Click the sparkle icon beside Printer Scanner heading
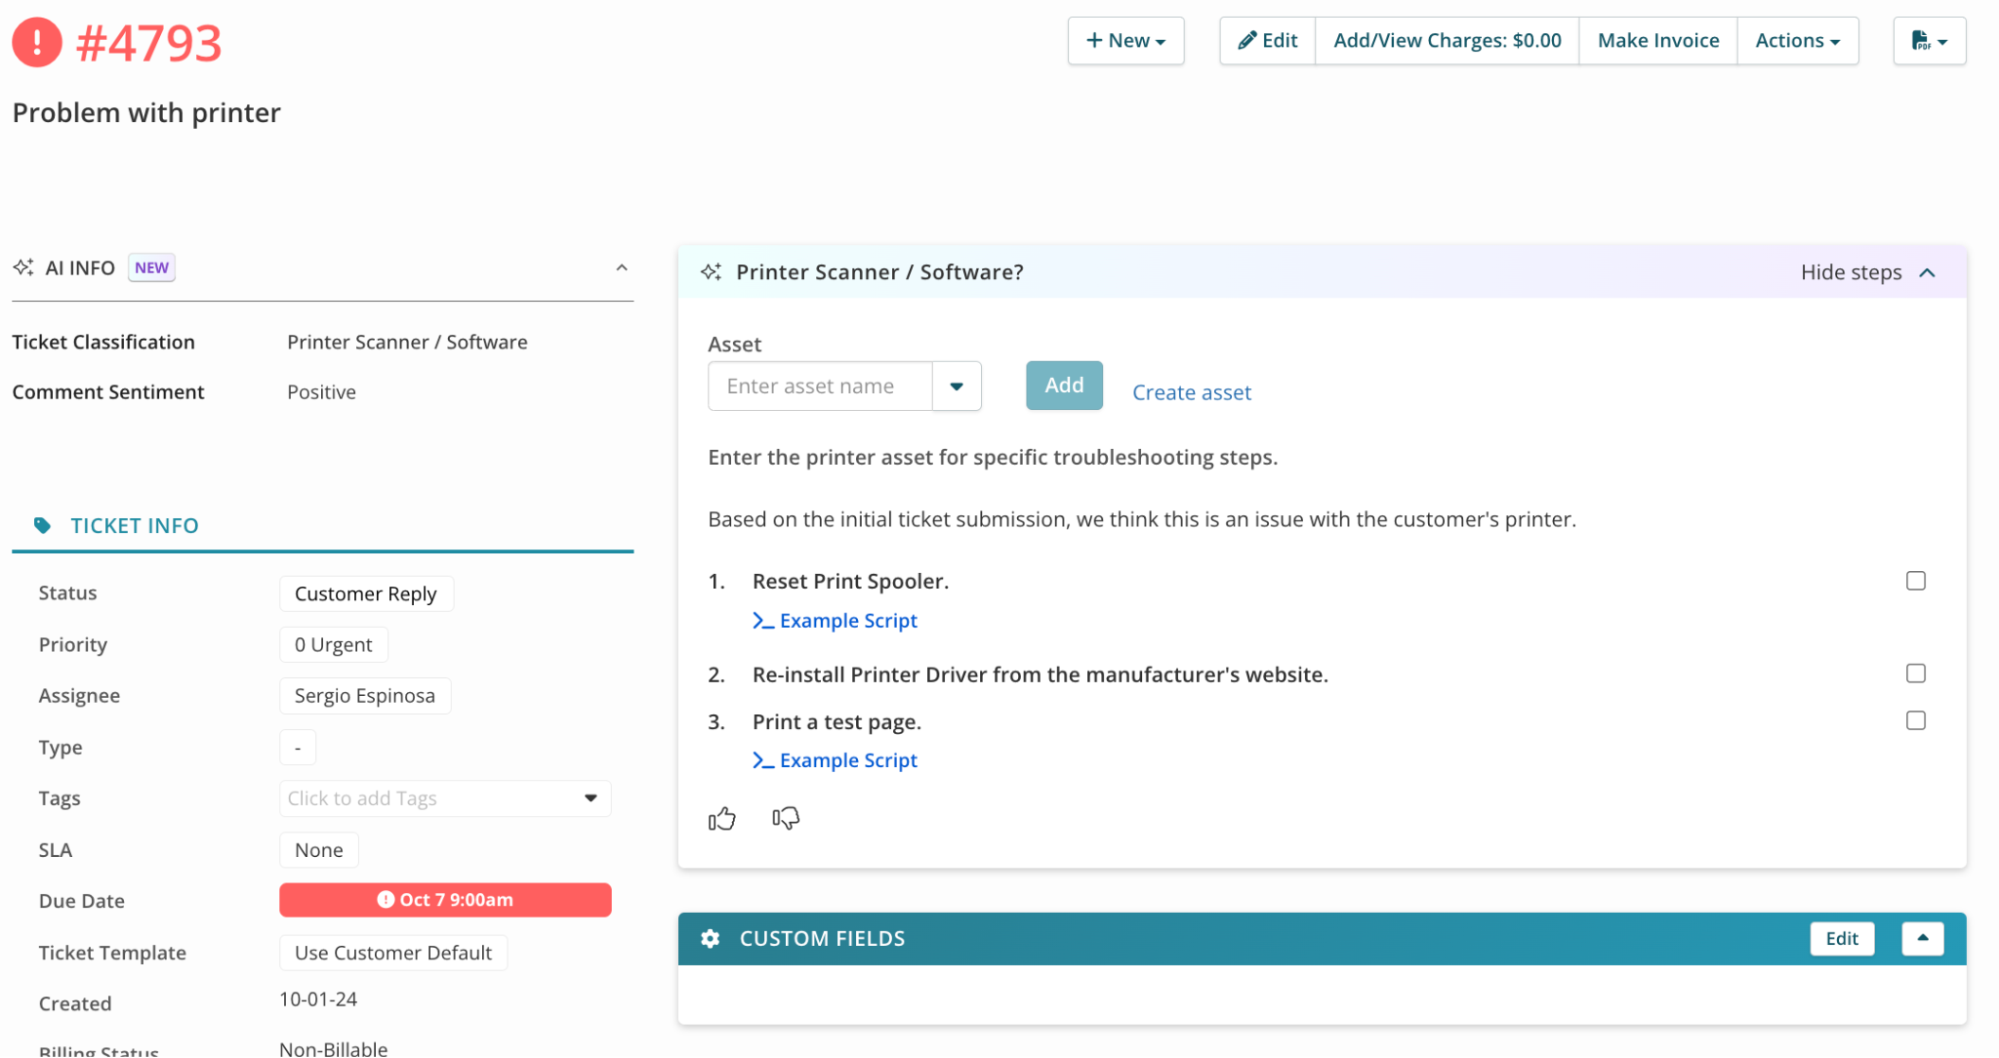Image resolution: width=1999 pixels, height=1058 pixels. (x=711, y=272)
